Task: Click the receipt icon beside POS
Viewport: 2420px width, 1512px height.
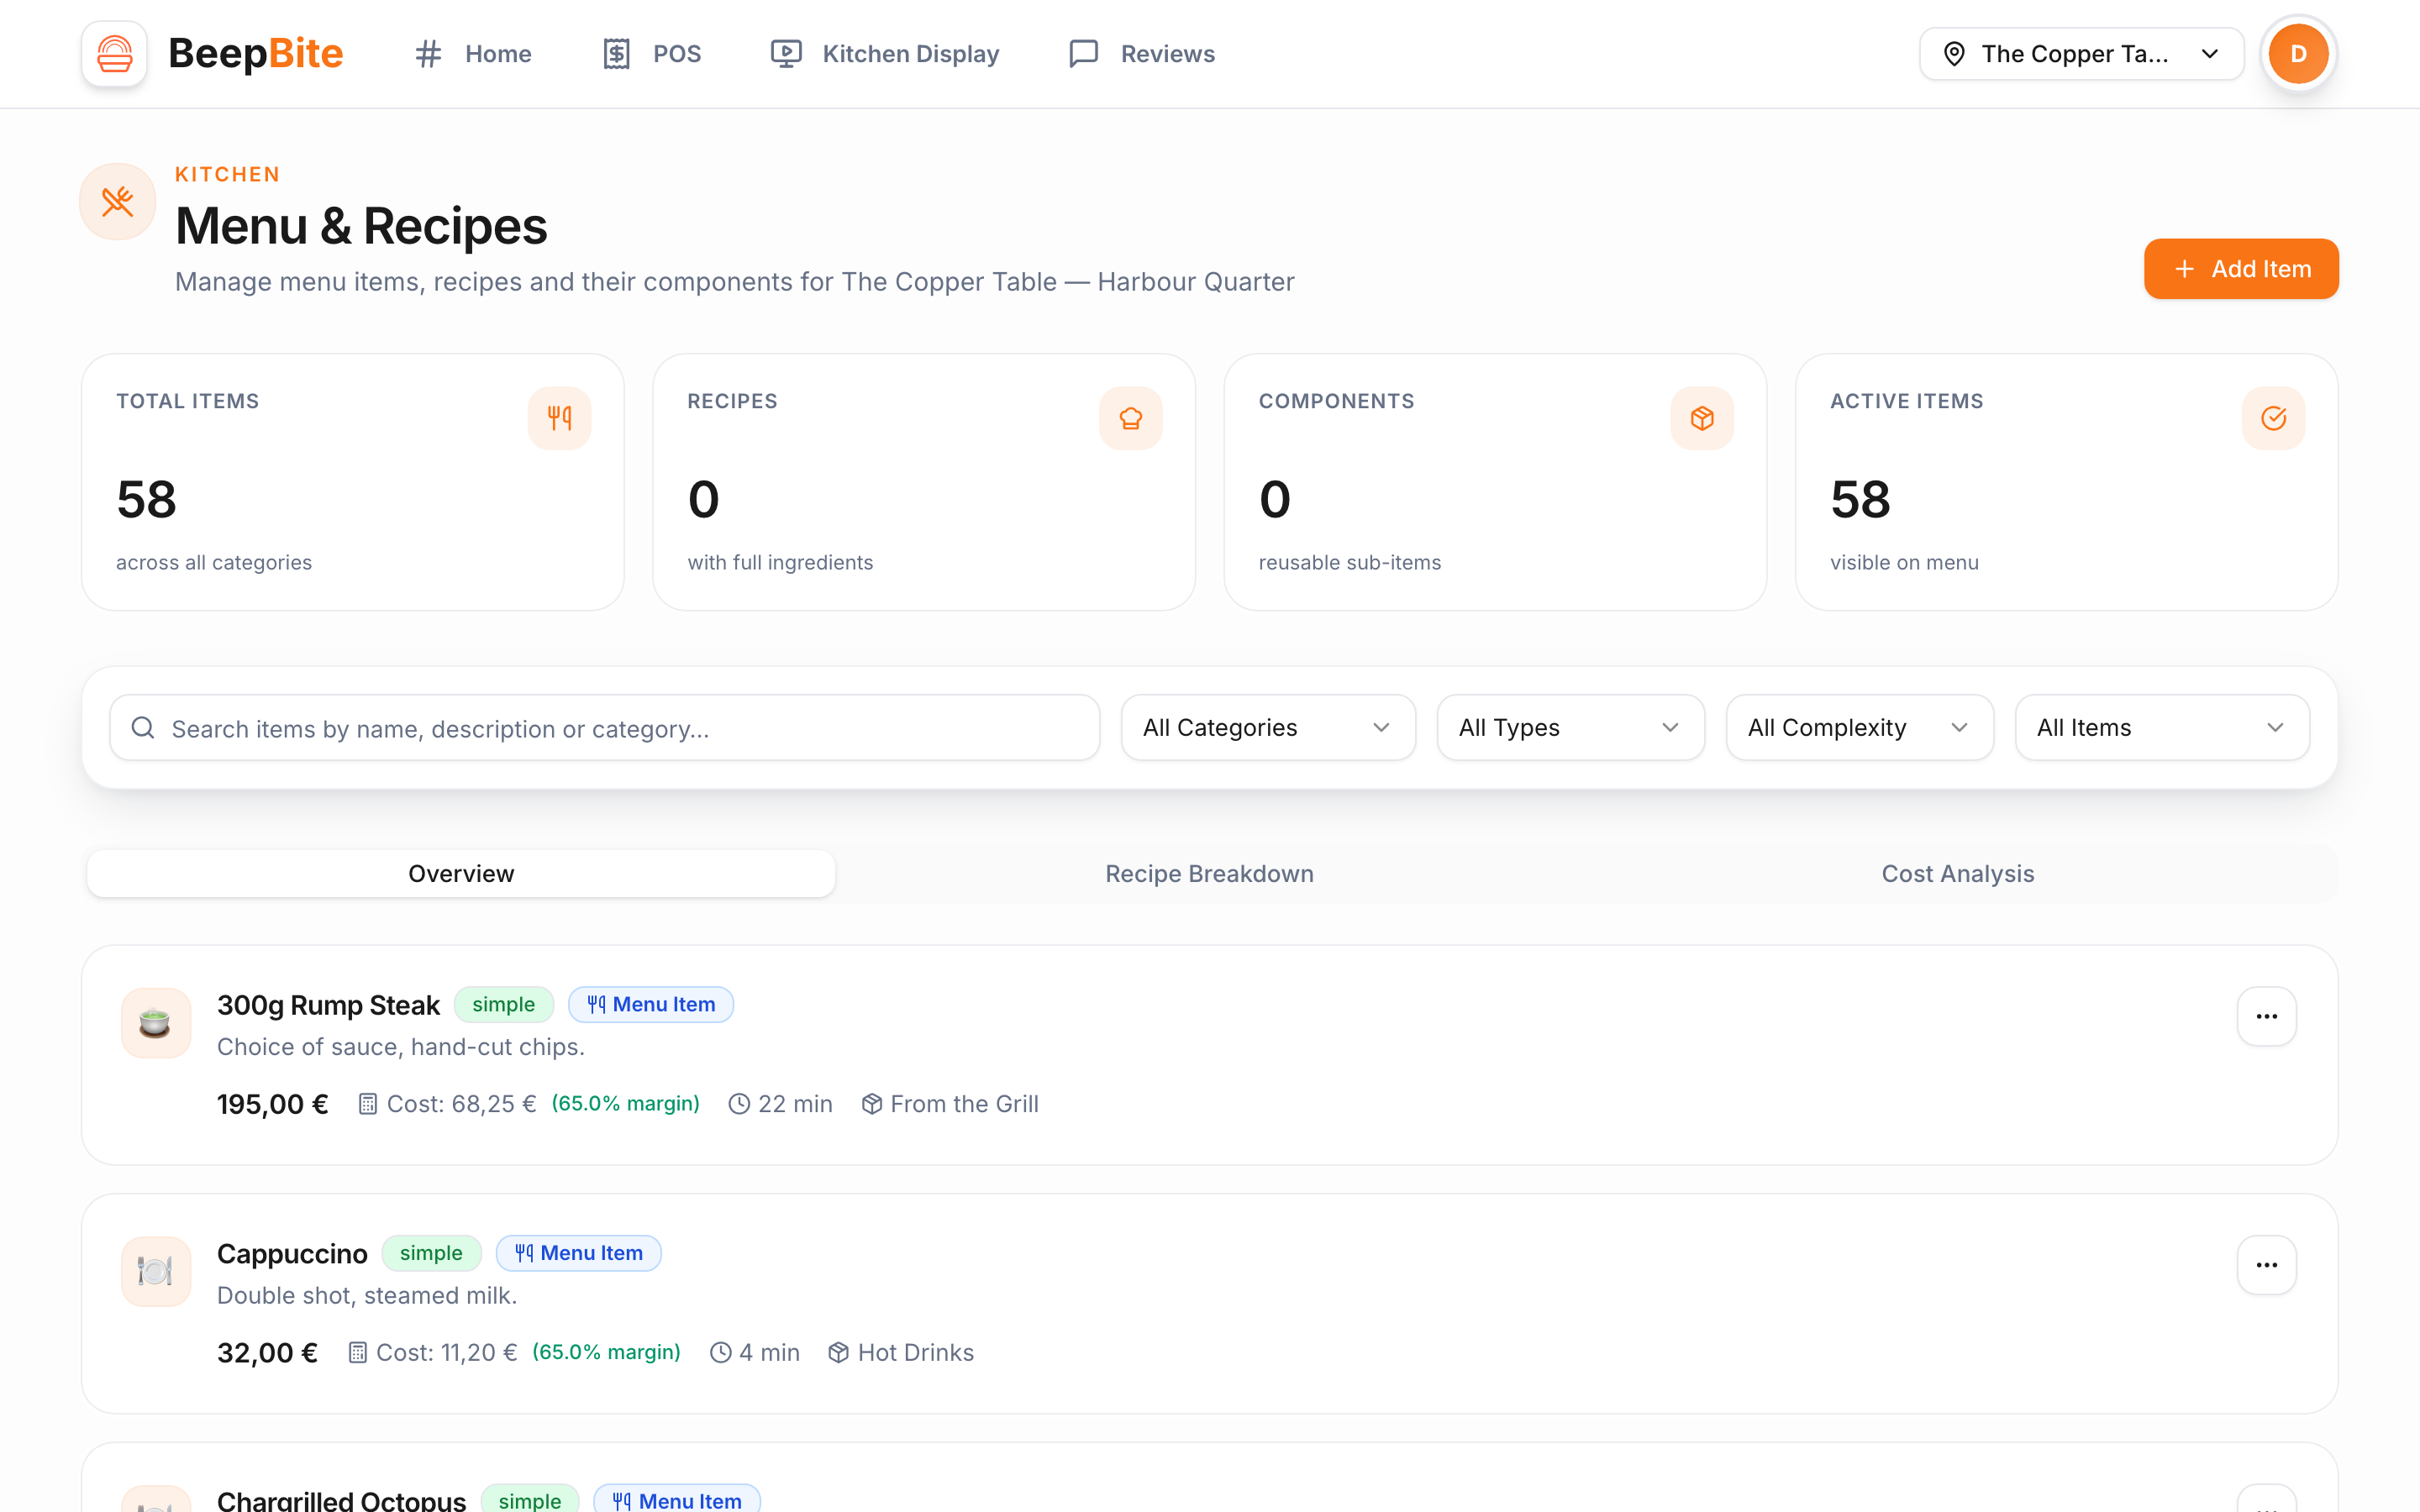Action: pyautogui.click(x=617, y=54)
